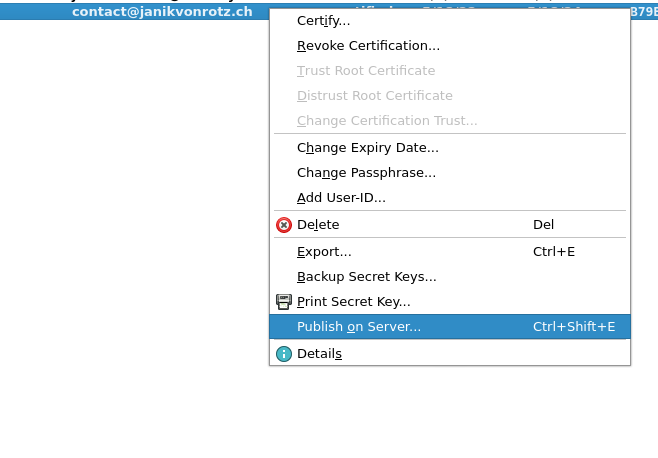
Task: Select the highlighted Publish on Server... item
Action: pyautogui.click(x=359, y=327)
